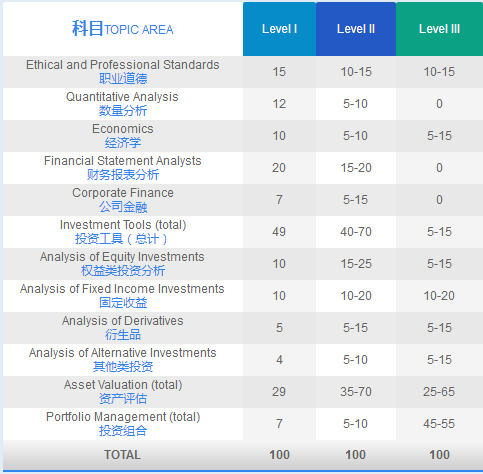This screenshot has height=474, width=483.
Task: Select the Level III Portfolio Management 45-55 cell
Action: tap(439, 424)
